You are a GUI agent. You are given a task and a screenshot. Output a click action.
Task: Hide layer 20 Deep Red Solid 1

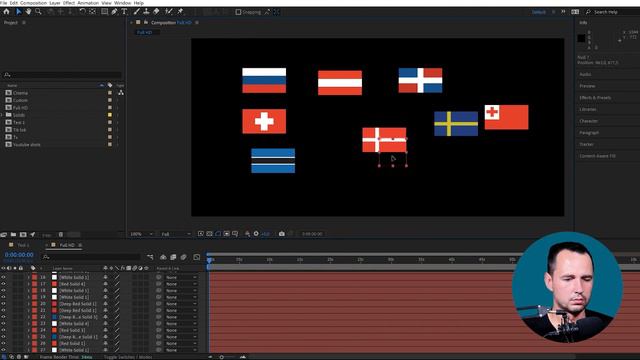click(3, 304)
